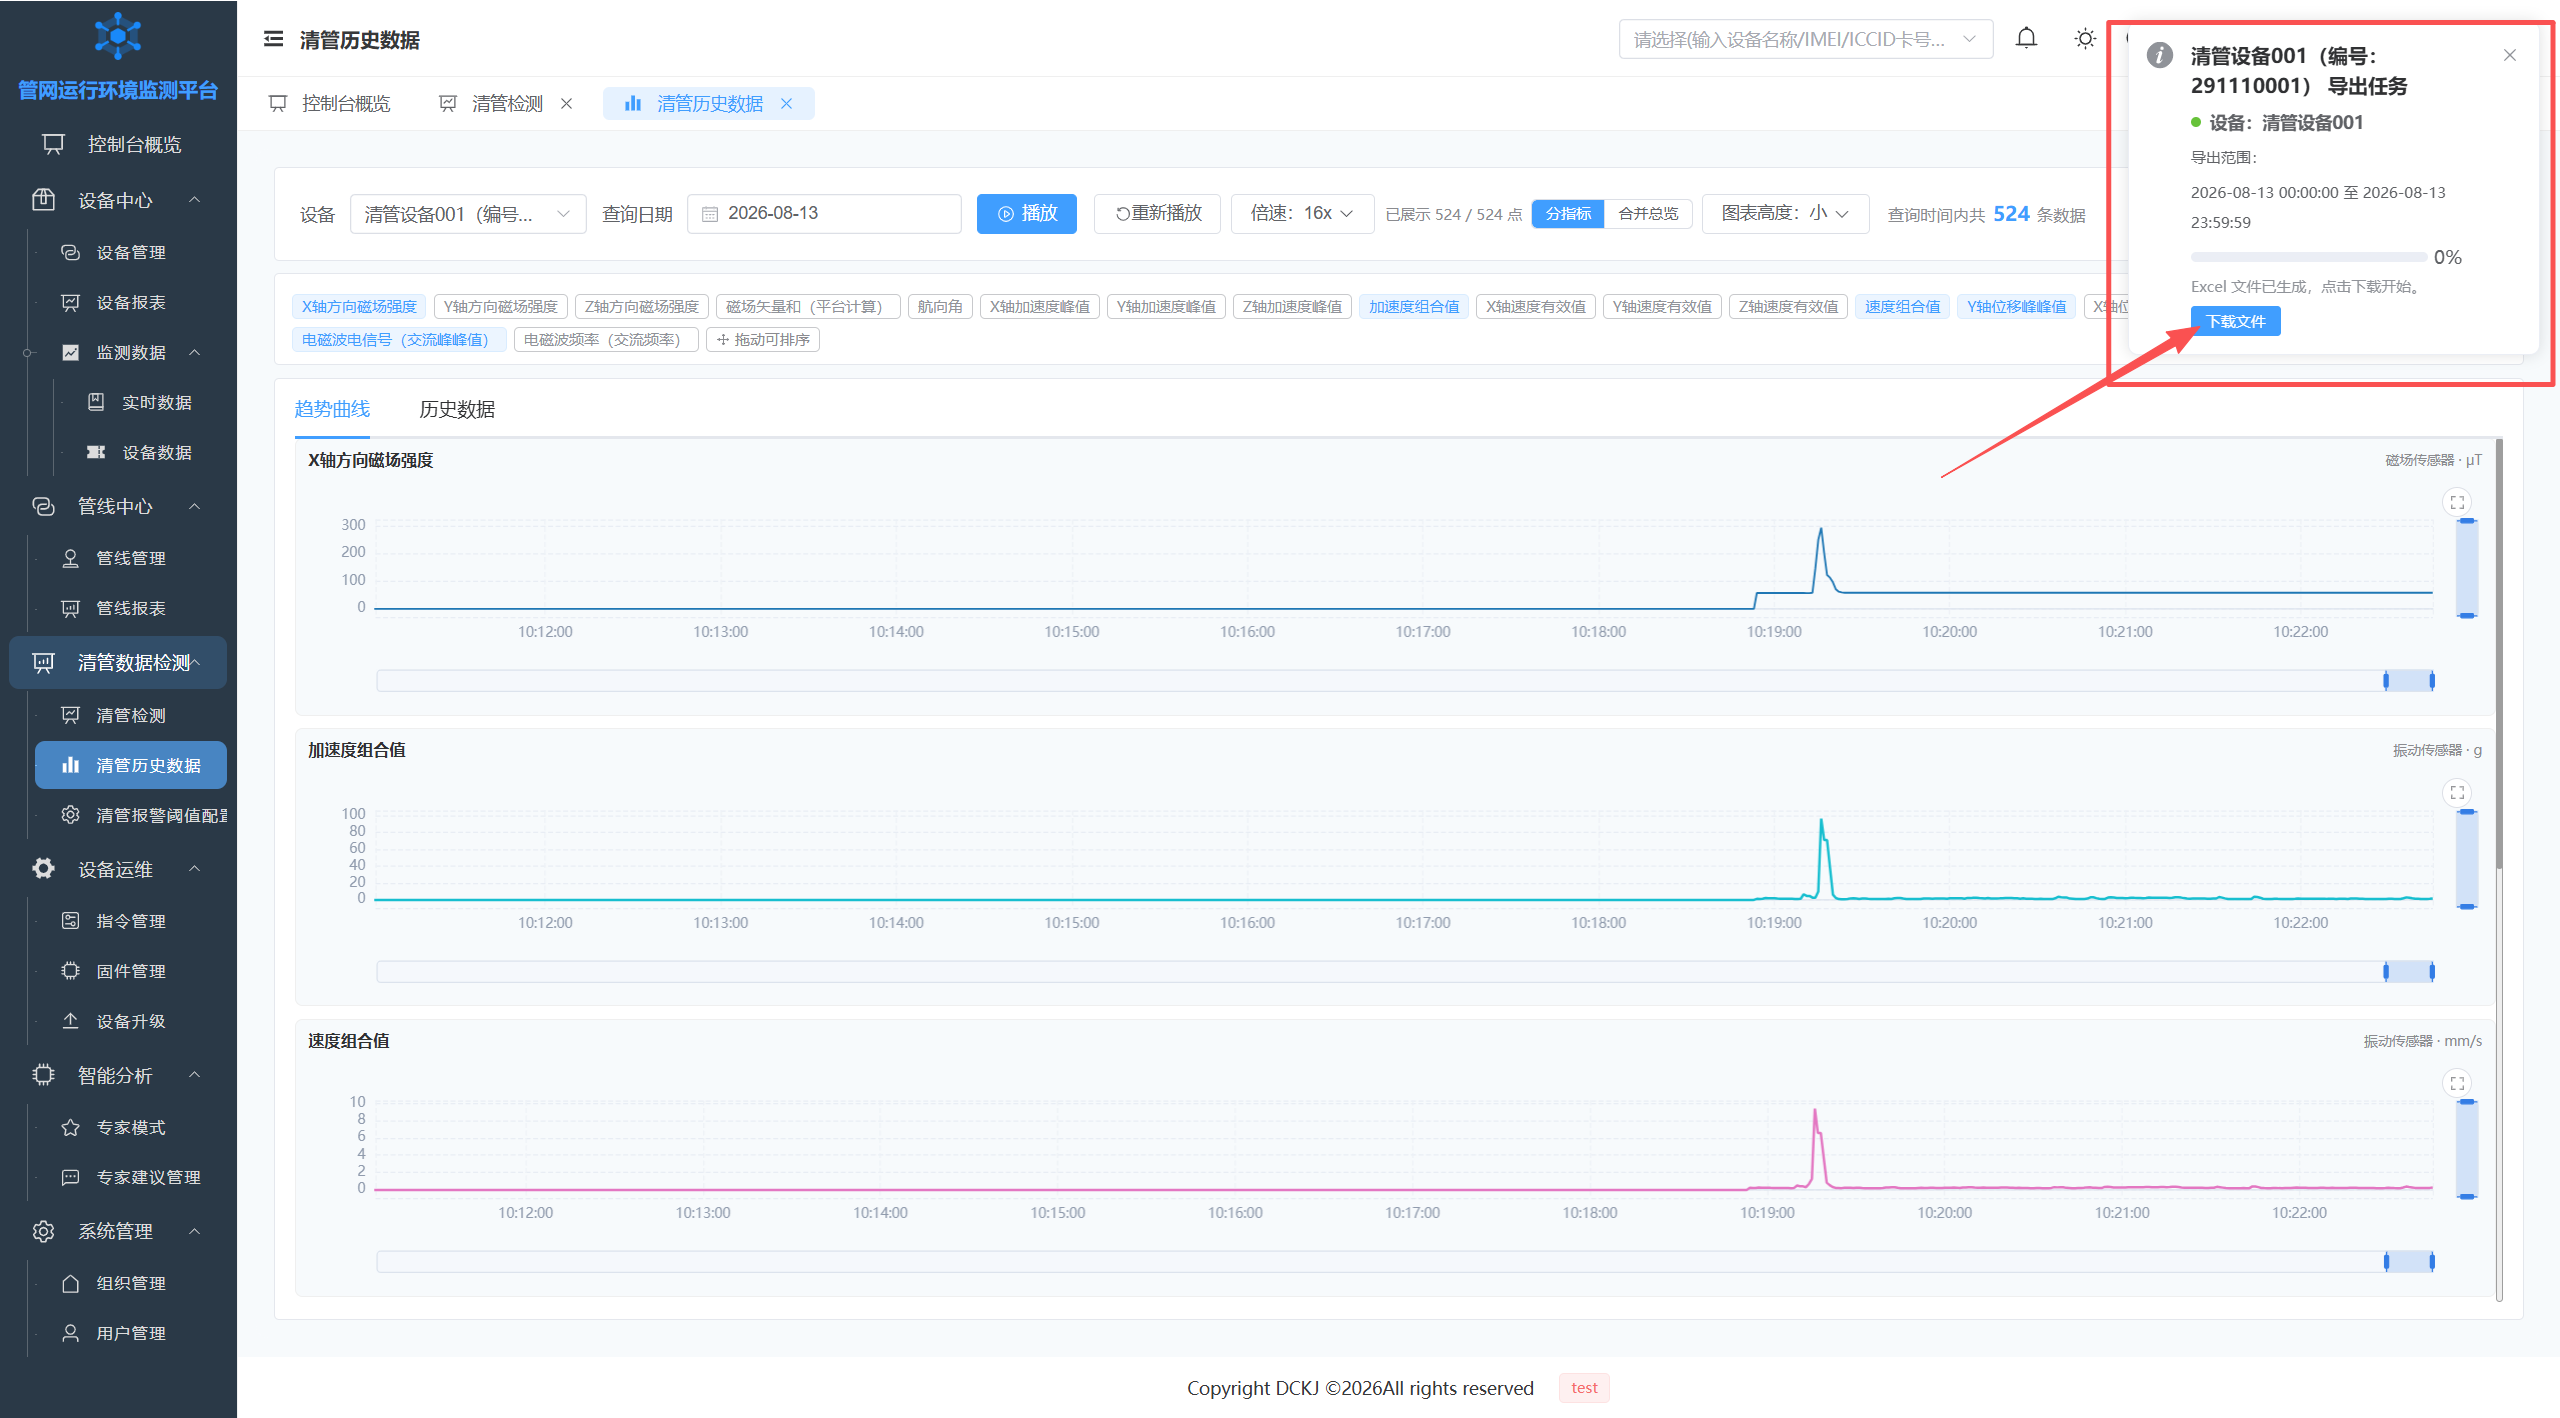2560x1418 pixels.
Task: Open the device search dropdown in header
Action: coord(1805,39)
